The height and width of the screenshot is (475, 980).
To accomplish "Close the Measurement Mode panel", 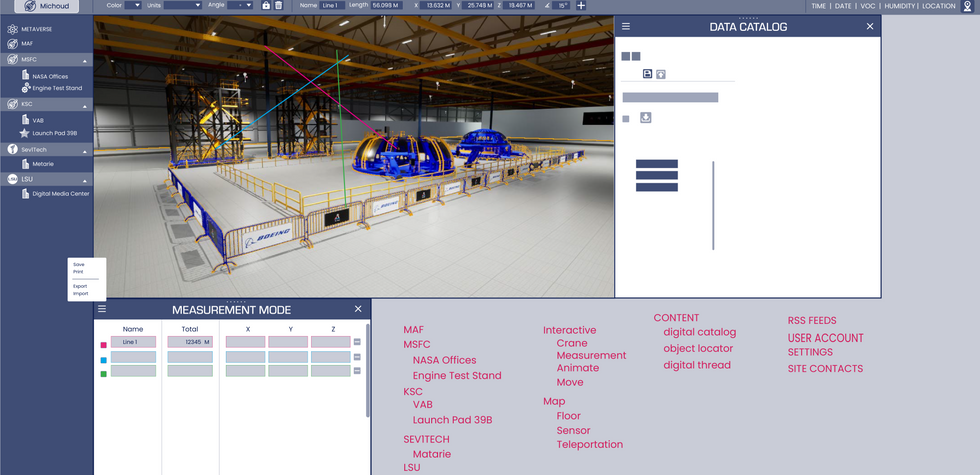I will [358, 309].
